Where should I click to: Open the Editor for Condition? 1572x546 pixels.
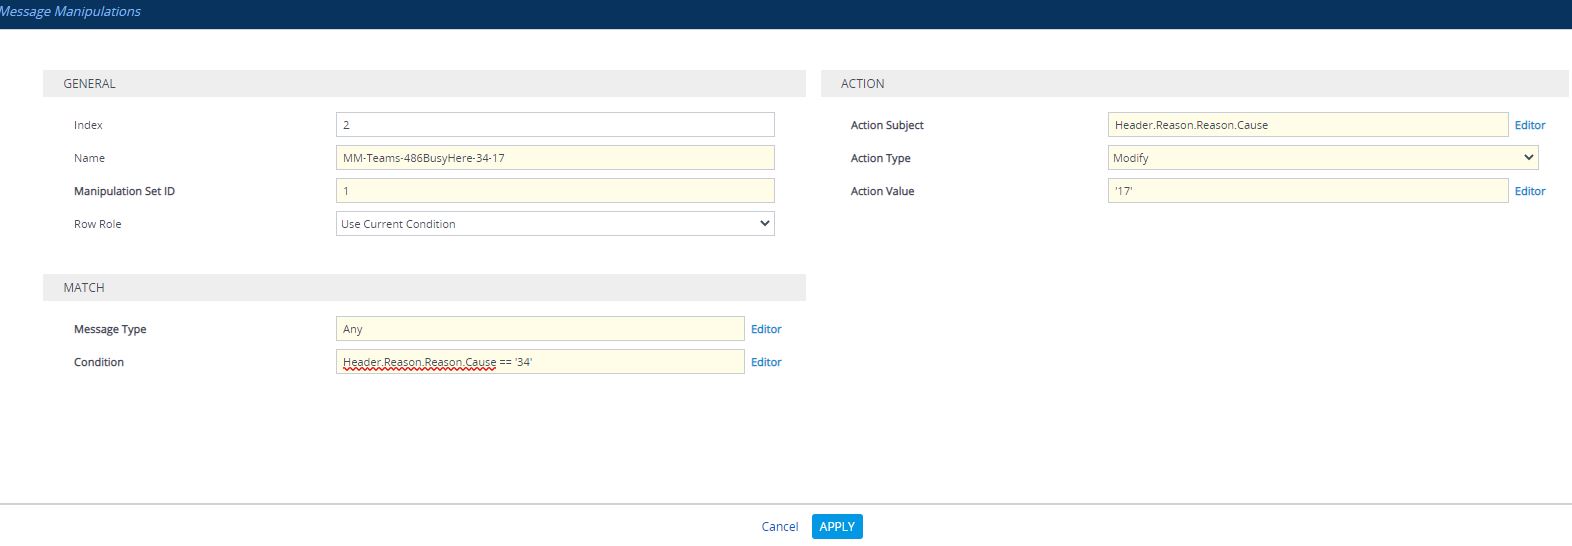click(x=766, y=362)
